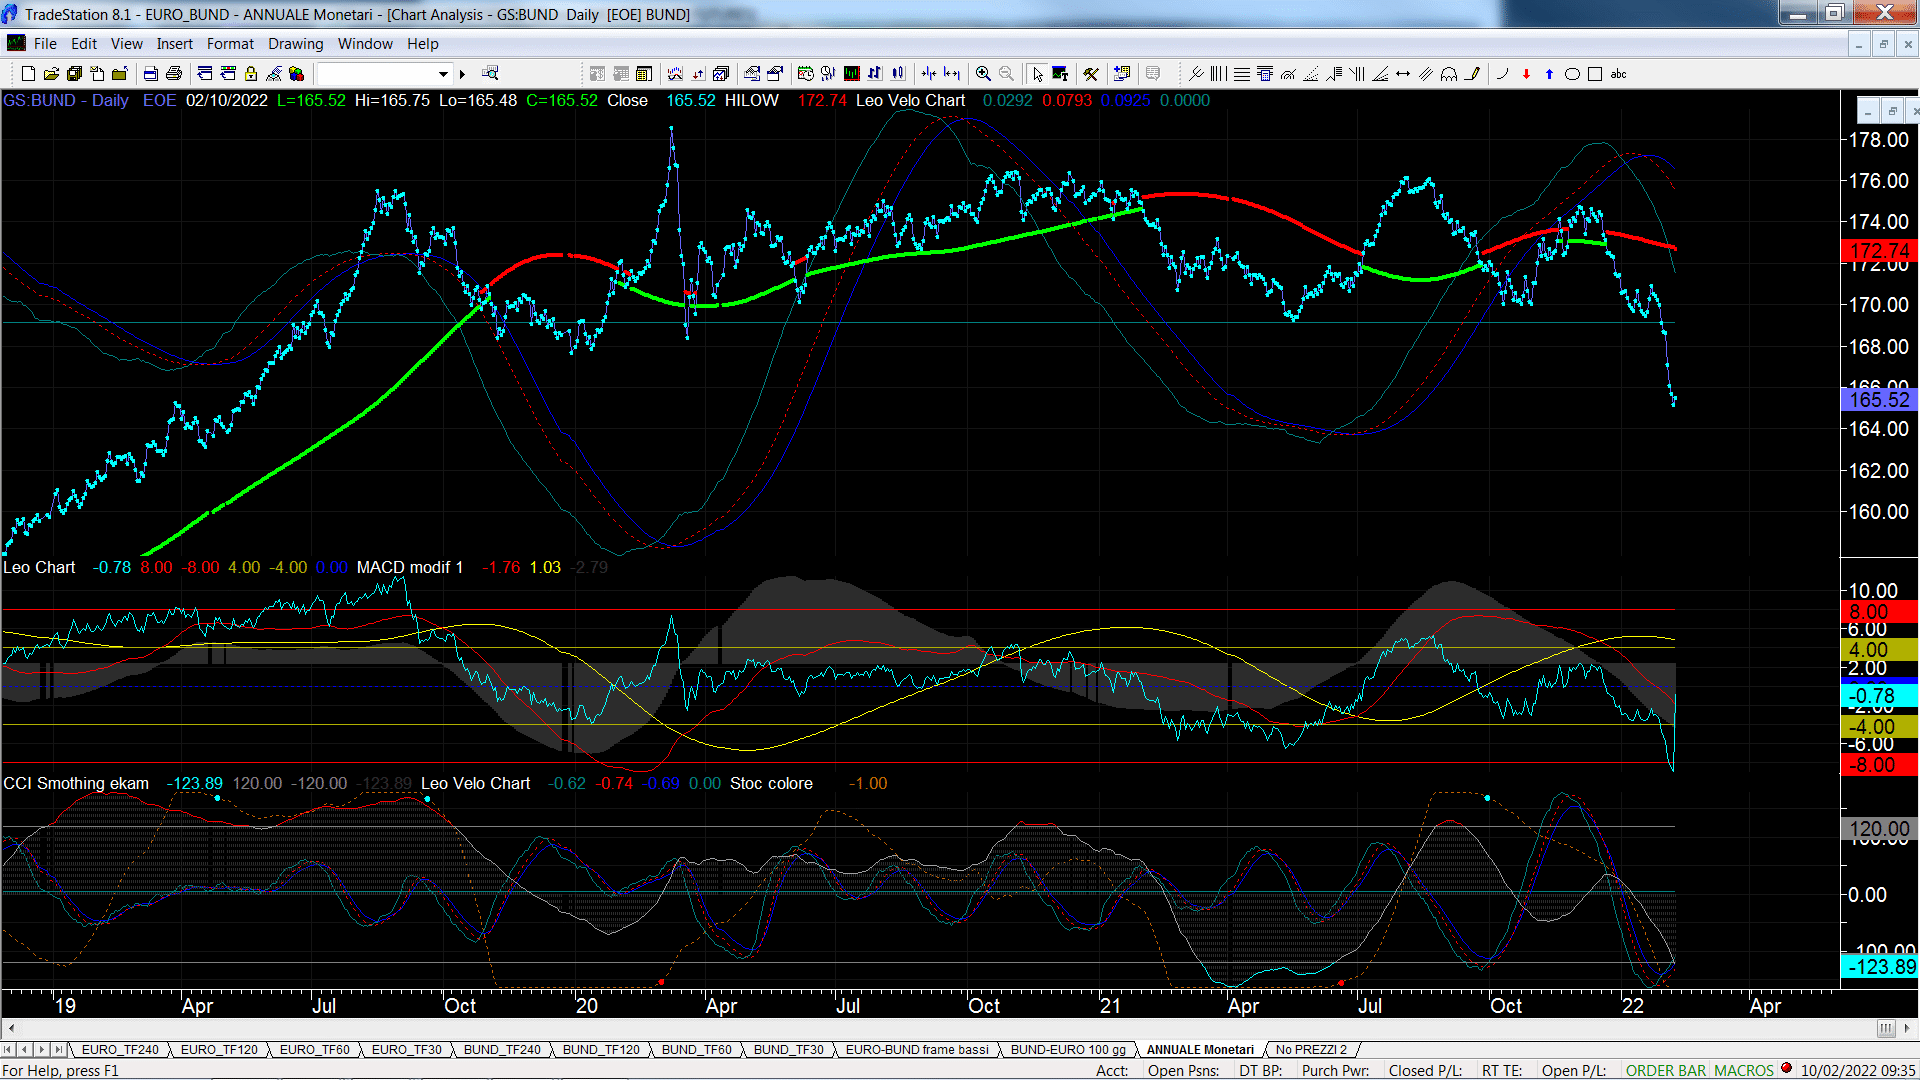Image resolution: width=1920 pixels, height=1080 pixels.
Task: Switch to the EURO_TF120 workspace tab
Action: (x=219, y=1050)
